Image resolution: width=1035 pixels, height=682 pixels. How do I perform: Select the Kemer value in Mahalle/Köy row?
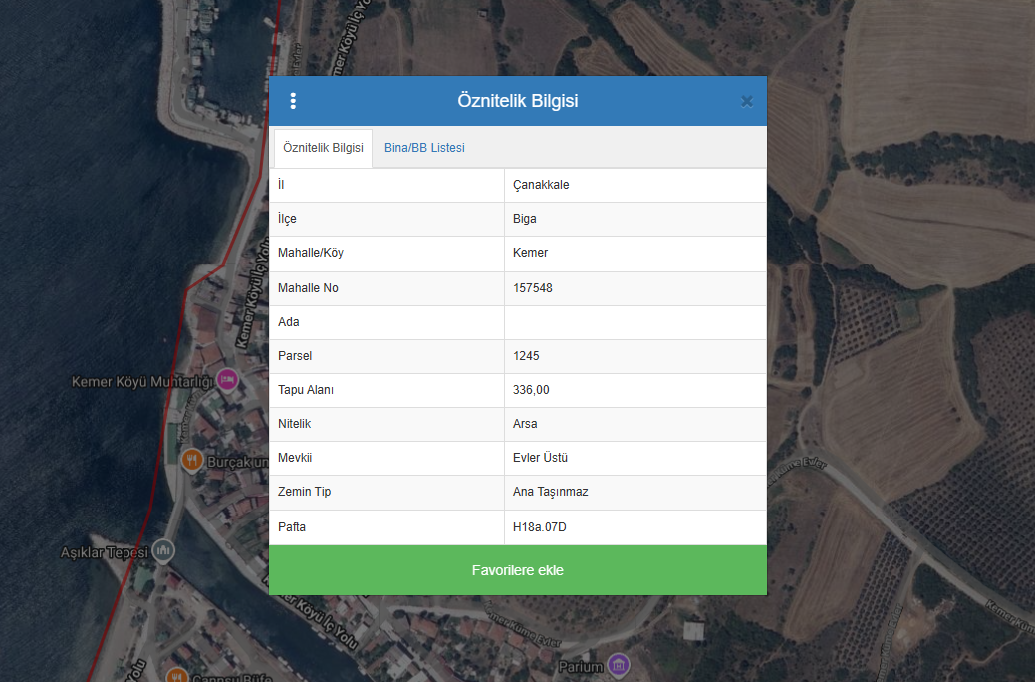pyautogui.click(x=530, y=253)
